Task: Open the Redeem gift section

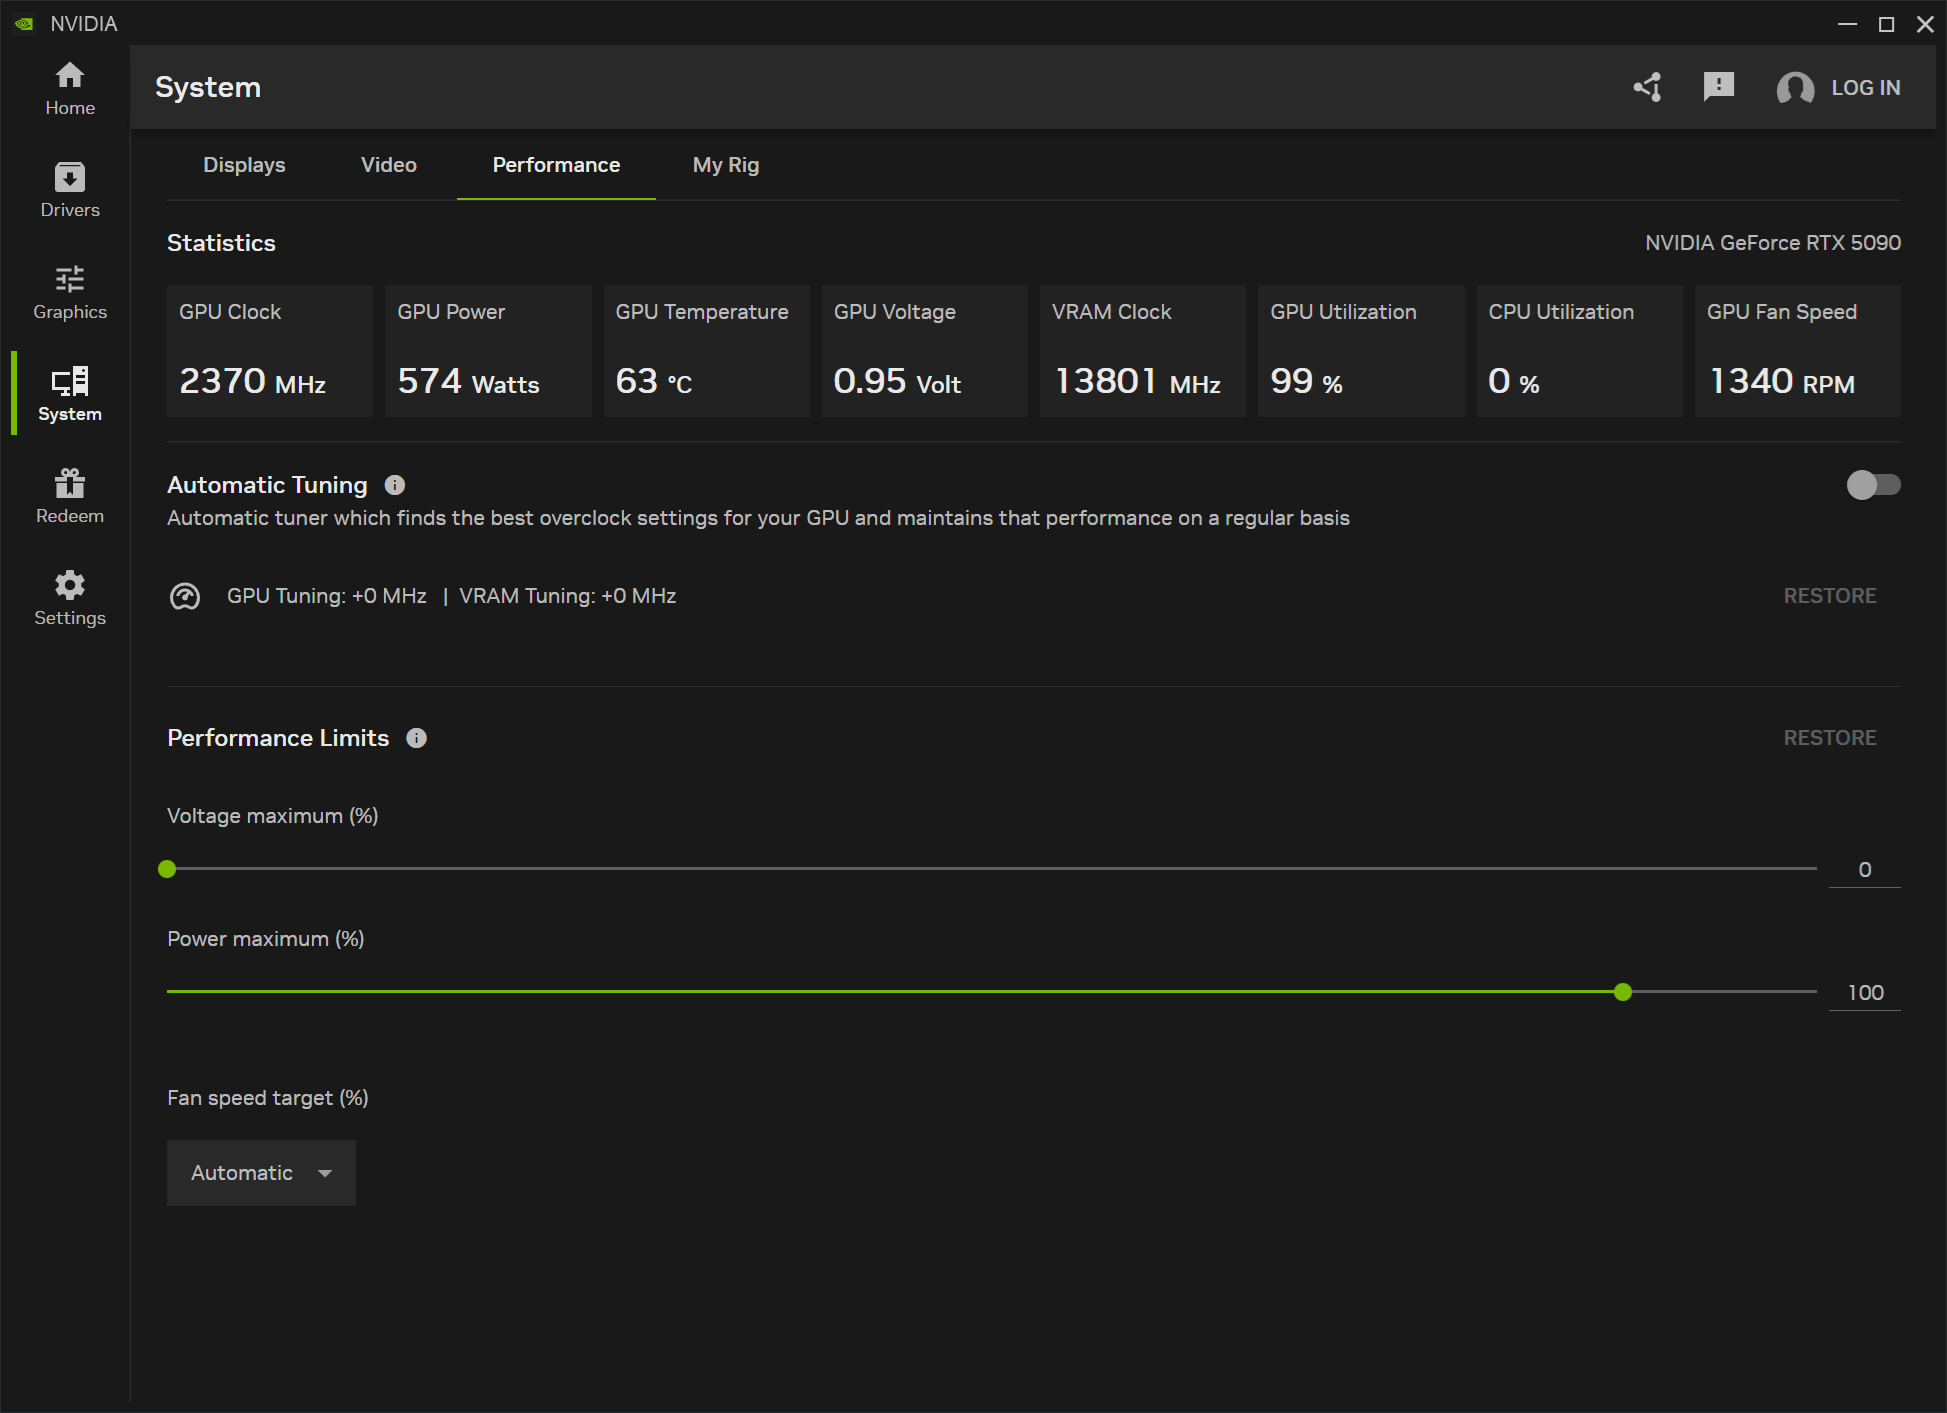Action: click(70, 496)
